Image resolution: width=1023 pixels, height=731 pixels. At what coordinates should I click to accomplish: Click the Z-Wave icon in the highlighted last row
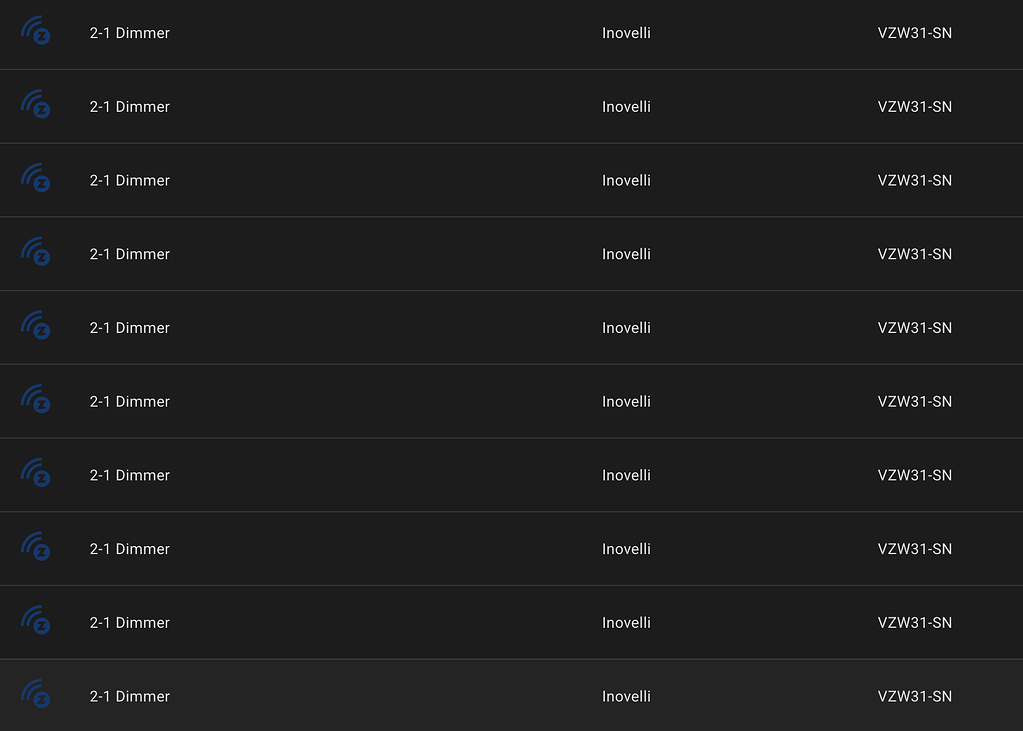tap(35, 694)
